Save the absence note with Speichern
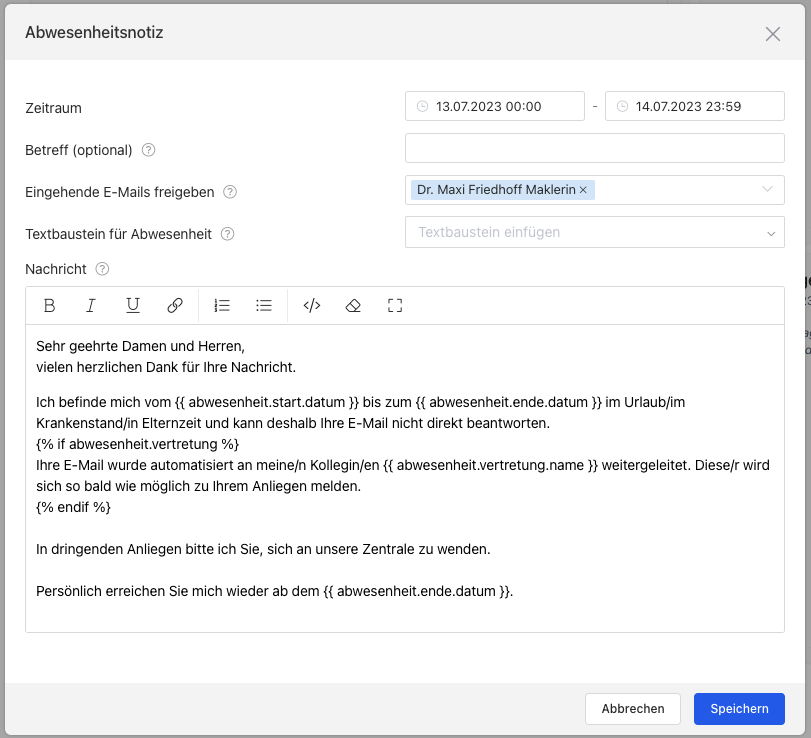This screenshot has height=738, width=811. point(739,709)
